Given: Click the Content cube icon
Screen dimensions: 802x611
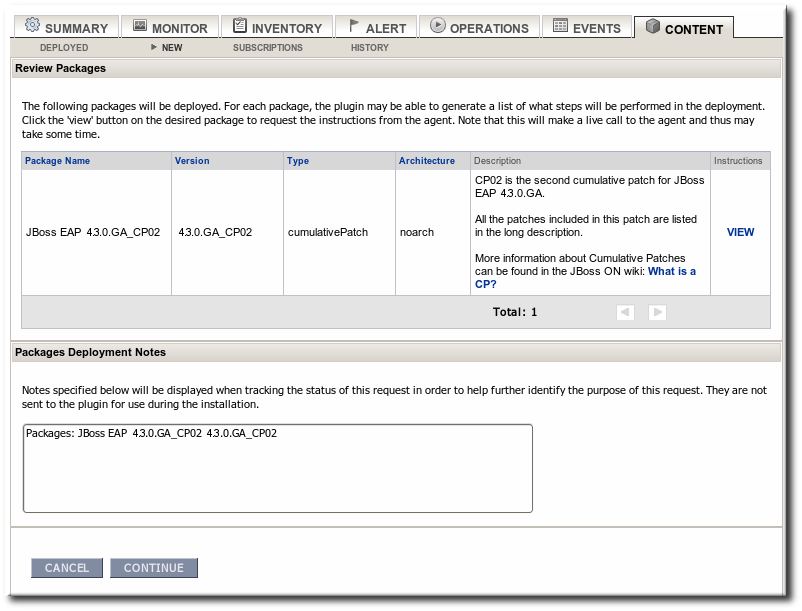Looking at the screenshot, I should pyautogui.click(x=653, y=27).
